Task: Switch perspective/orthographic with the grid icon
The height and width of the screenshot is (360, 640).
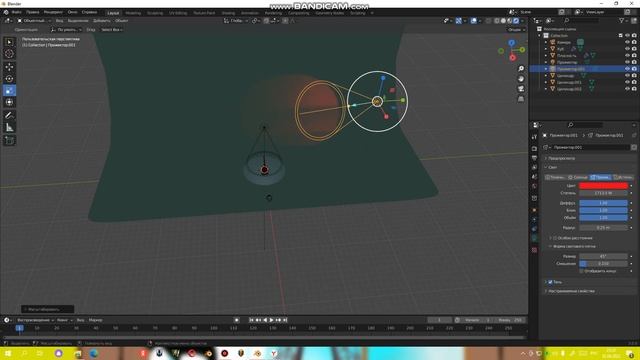Action: tap(521, 99)
